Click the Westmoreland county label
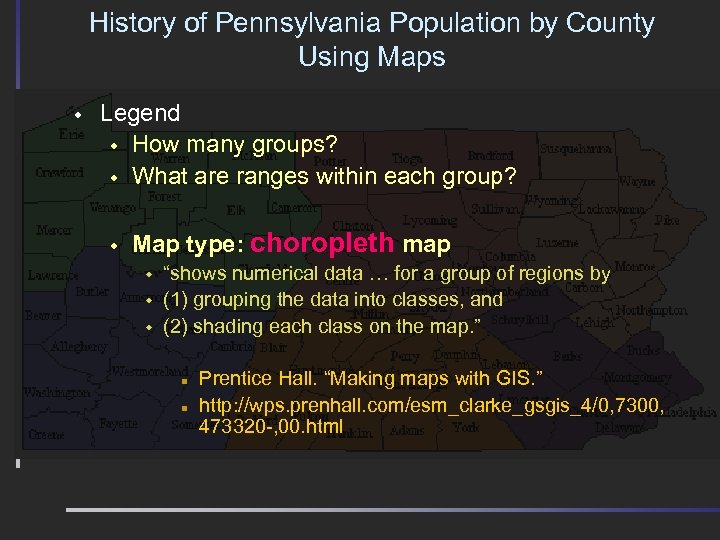Screen dimensions: 720x540 pyautogui.click(x=150, y=371)
